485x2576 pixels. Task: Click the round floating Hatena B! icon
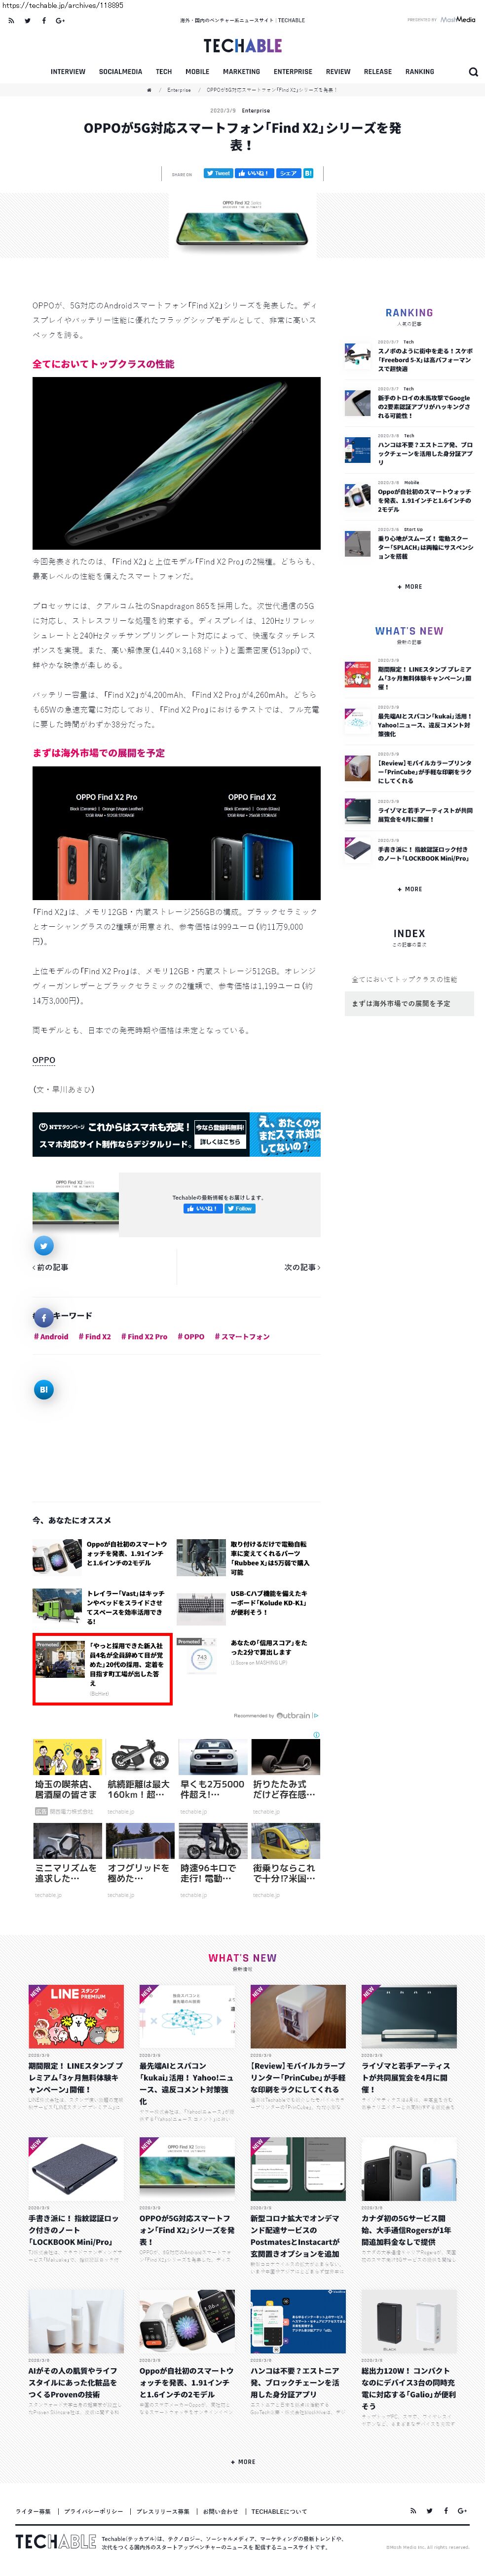coord(43,1389)
